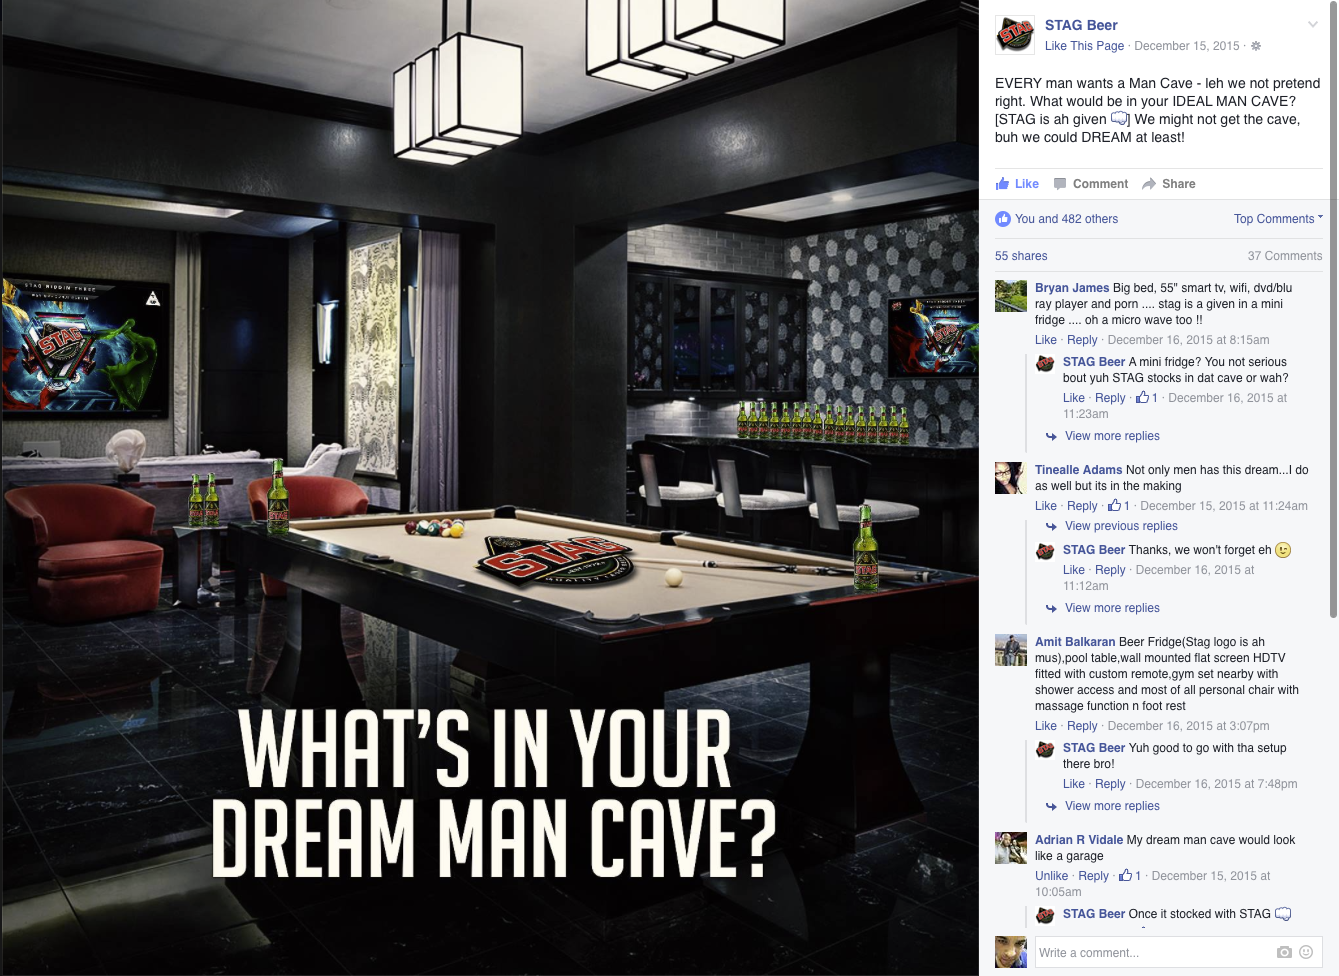Click the post privacy gear icon
The image size is (1339, 976).
click(1256, 46)
